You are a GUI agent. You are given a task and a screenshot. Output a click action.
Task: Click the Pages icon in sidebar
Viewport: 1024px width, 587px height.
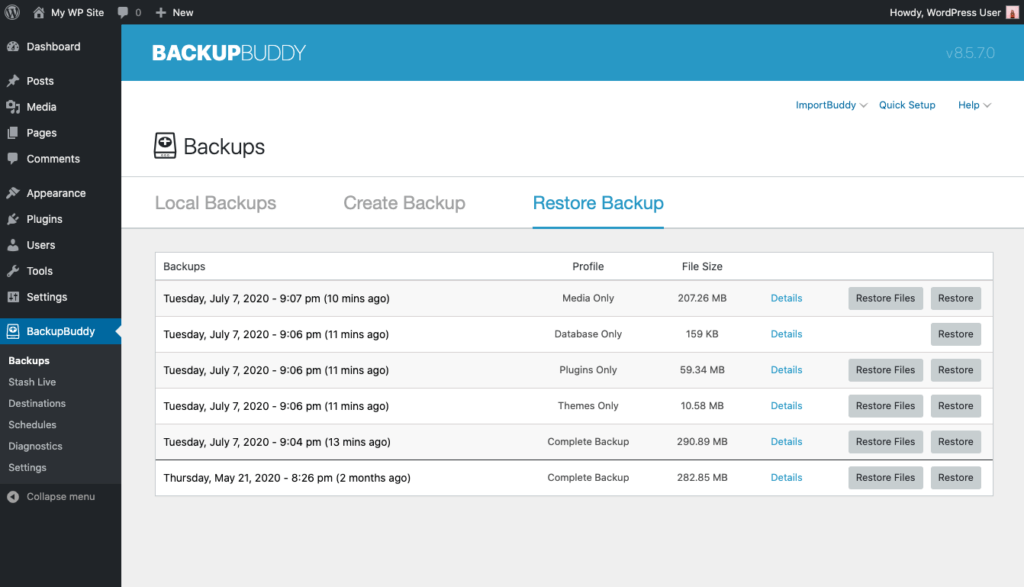click(x=13, y=133)
